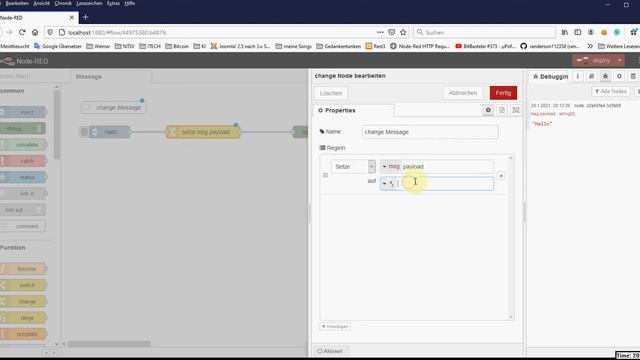The image size is (640, 360).
Task: Go to the browser home page icon
Action: (x=35, y=32)
